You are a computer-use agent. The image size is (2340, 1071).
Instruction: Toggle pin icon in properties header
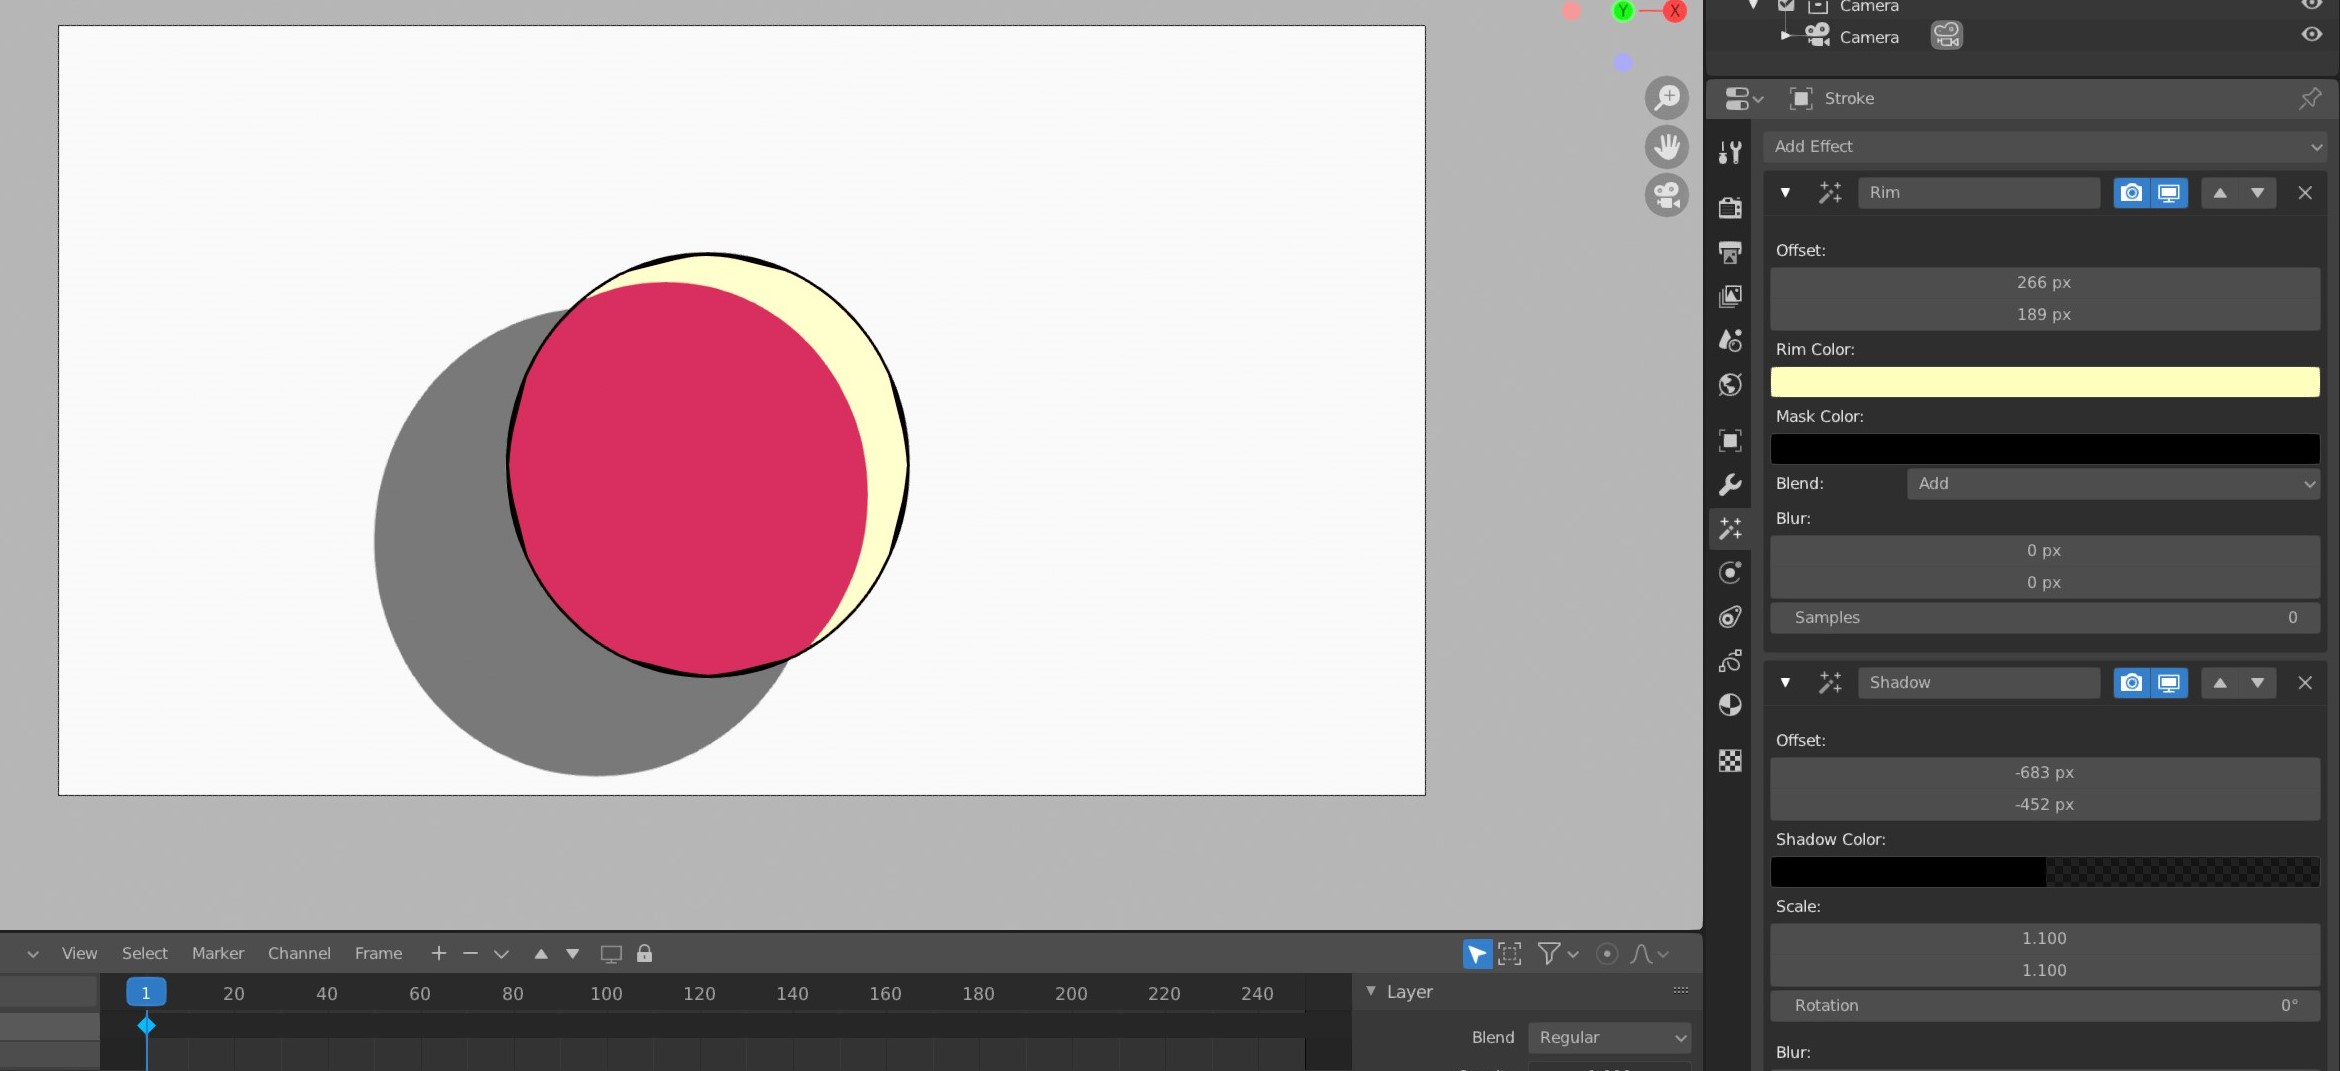pyautogui.click(x=2310, y=98)
